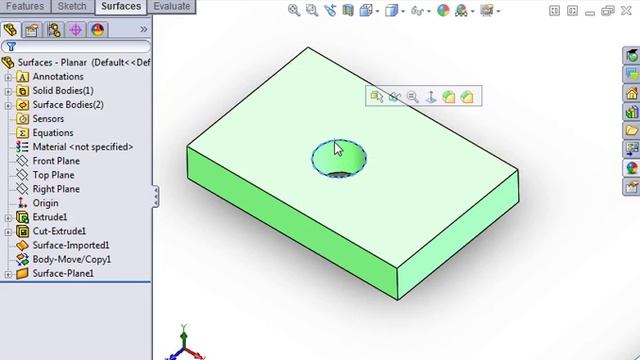
Task: Switch to the ConfigurationManager tab icon
Action: [53, 29]
